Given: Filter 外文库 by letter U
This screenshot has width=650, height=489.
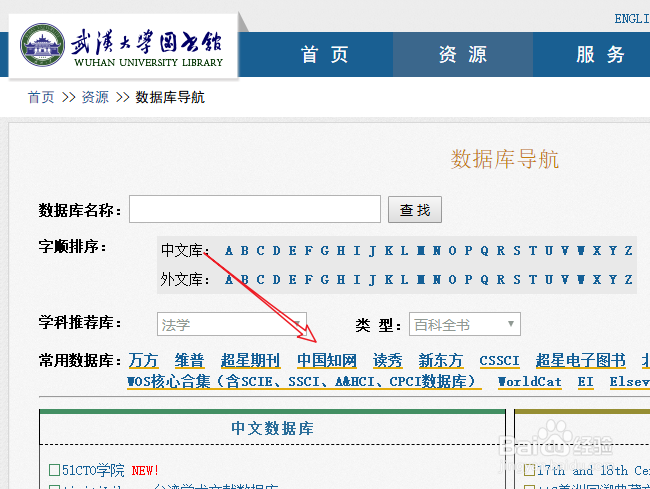Looking at the screenshot, I should pyautogui.click(x=549, y=280).
